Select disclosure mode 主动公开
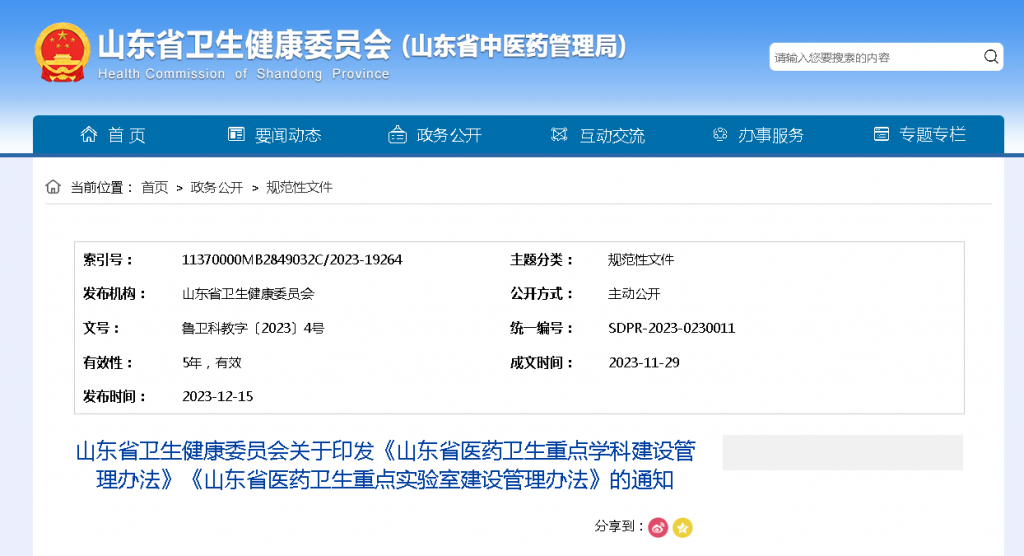Image resolution: width=1024 pixels, height=556 pixels. pos(634,294)
